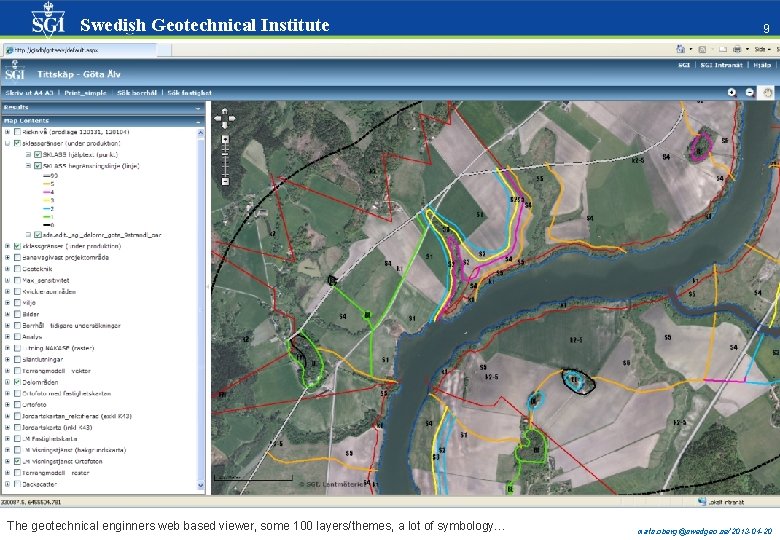Click the plus button atop zoom slider
Viewport: 780px width, 540px height.
tap(225, 139)
